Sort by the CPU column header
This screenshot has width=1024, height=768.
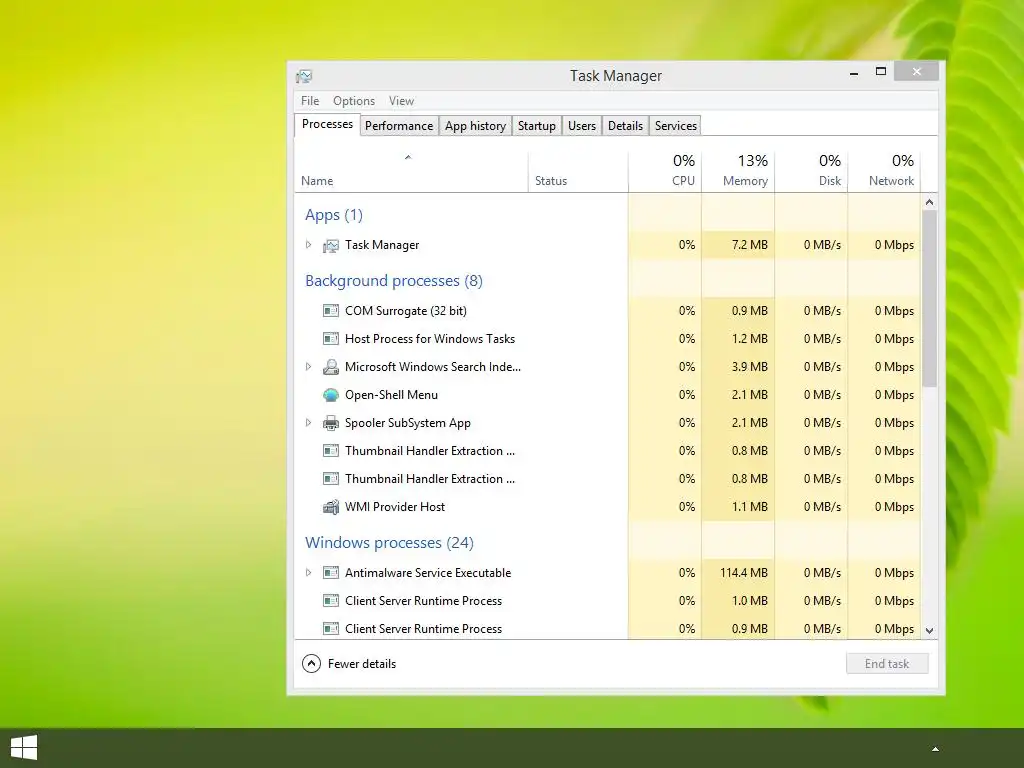coord(665,172)
